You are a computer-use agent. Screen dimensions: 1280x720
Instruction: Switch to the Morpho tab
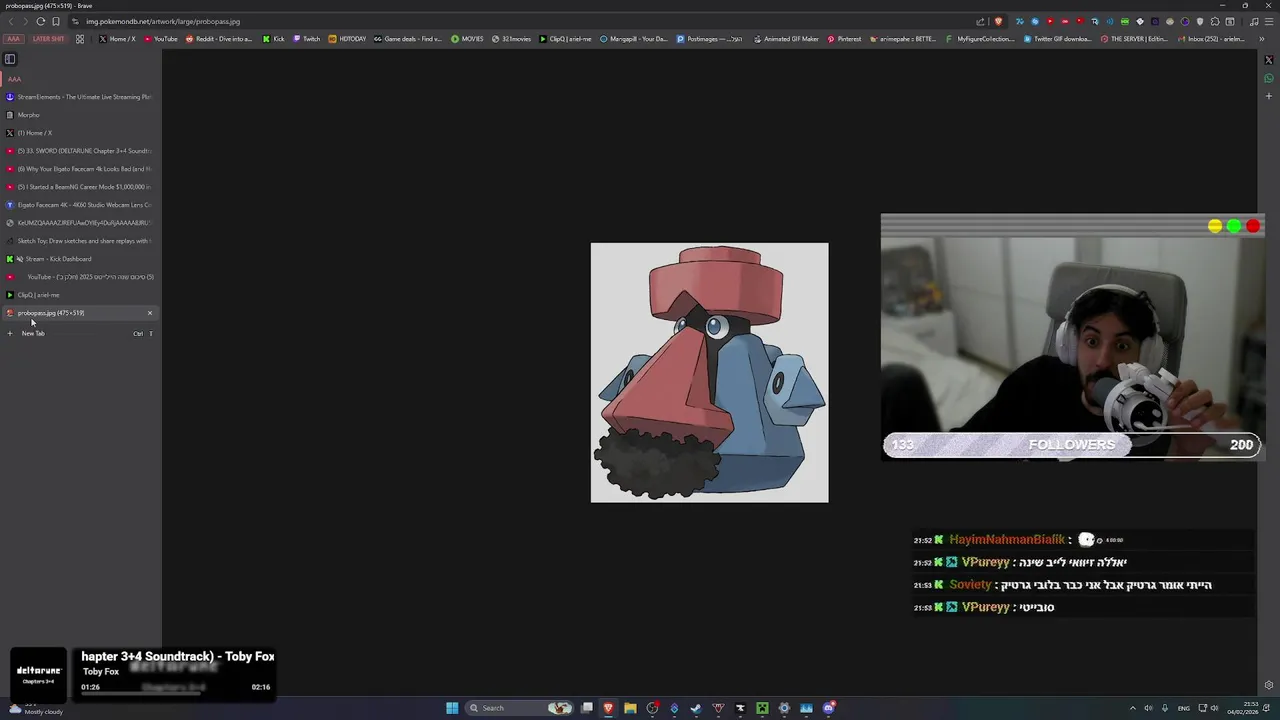[x=80, y=115]
